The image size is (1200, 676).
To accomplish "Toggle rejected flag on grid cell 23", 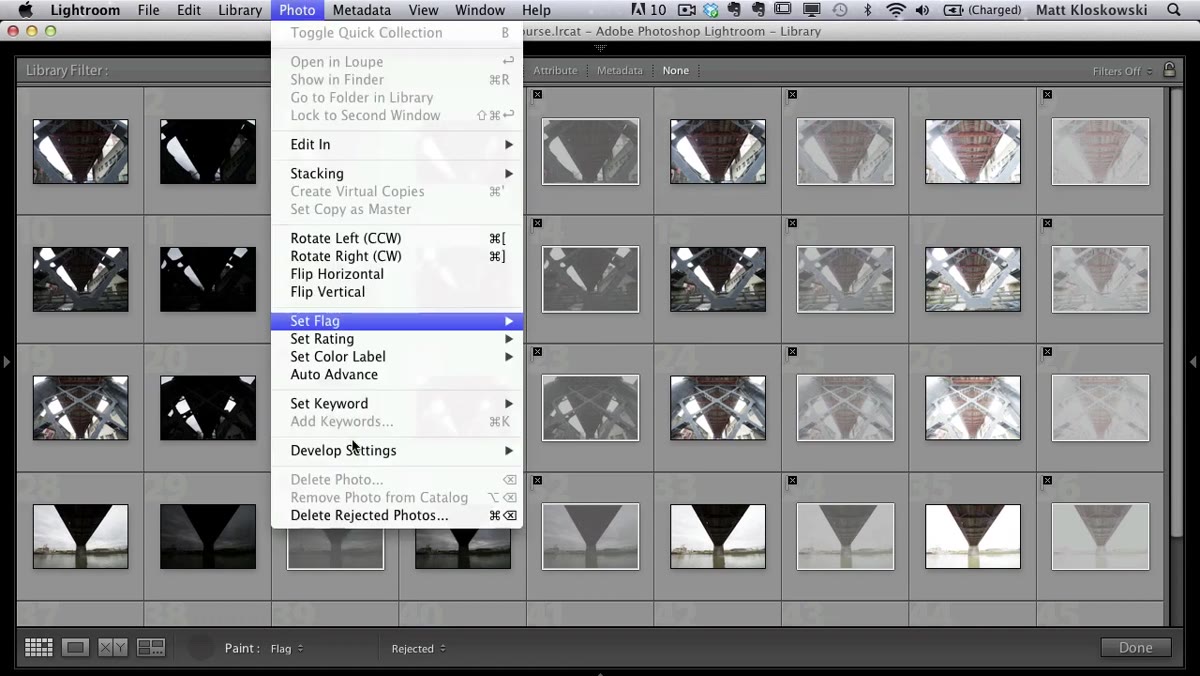I will point(537,352).
